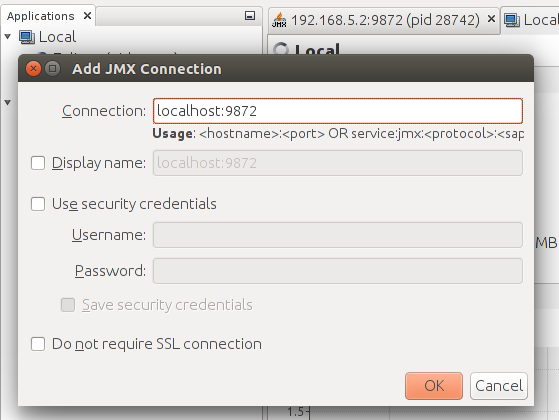Click the JMX icon on 192.168.5.2:9872 tab
Image resolution: width=559 pixels, height=420 pixels.
click(x=279, y=20)
